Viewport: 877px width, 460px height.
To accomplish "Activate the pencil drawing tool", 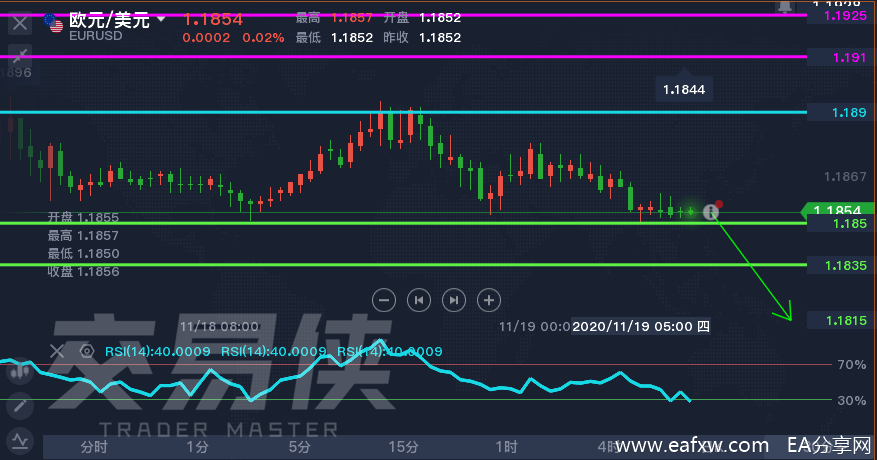I will [20, 406].
